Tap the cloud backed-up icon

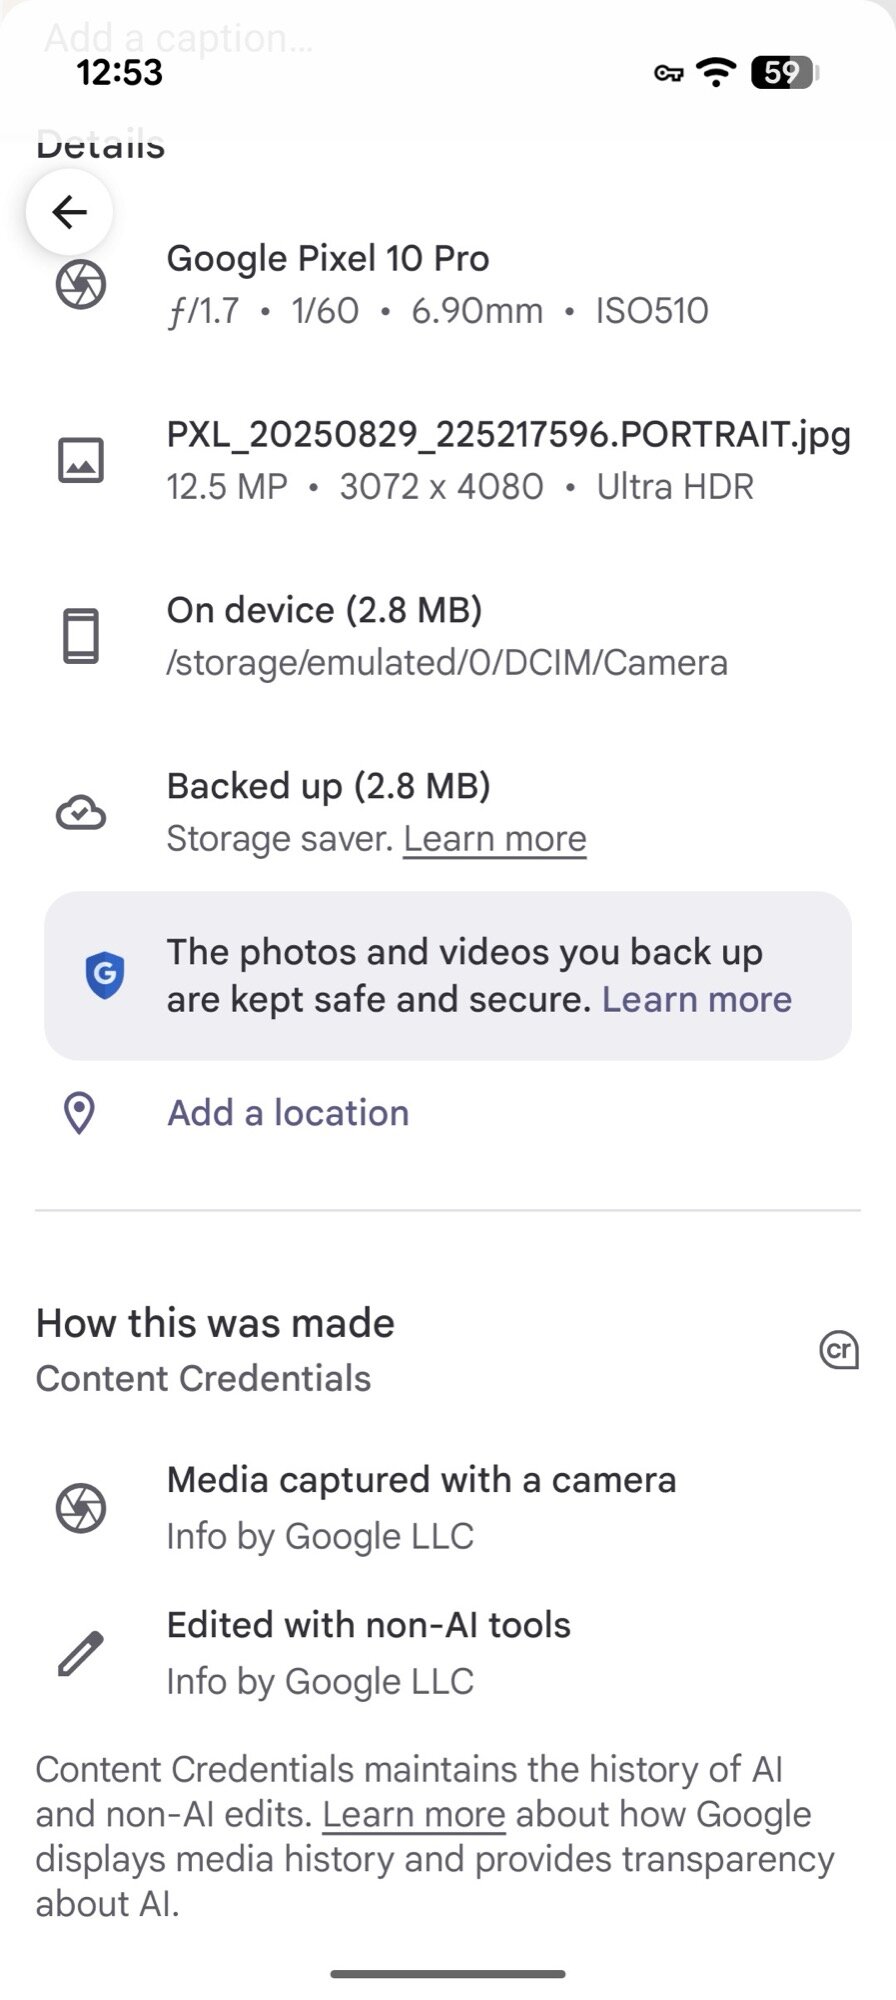click(x=81, y=812)
